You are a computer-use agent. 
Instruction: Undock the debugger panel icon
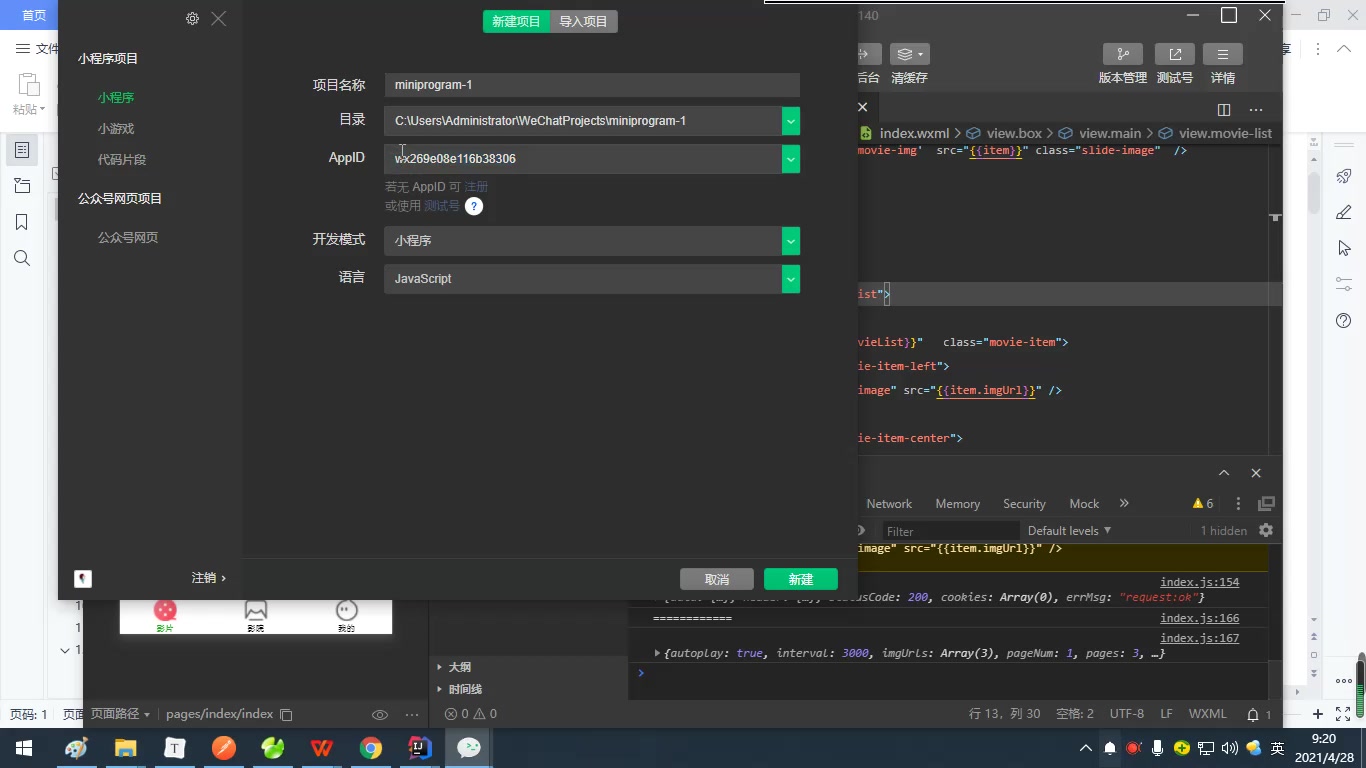point(1266,504)
